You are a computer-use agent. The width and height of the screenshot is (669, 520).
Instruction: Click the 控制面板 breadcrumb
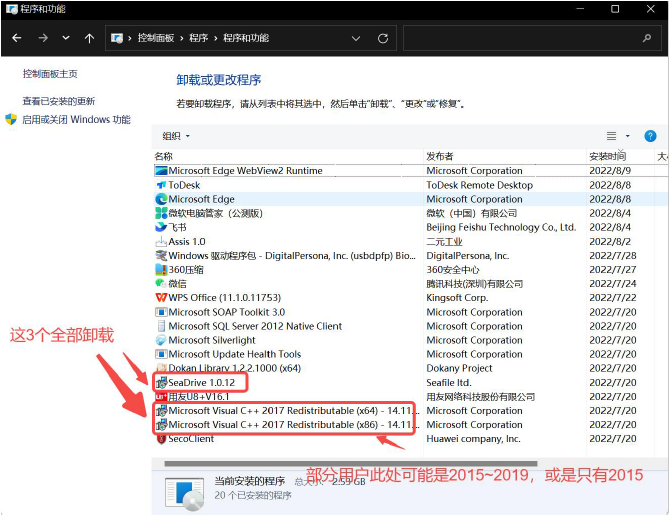pyautogui.click(x=155, y=38)
